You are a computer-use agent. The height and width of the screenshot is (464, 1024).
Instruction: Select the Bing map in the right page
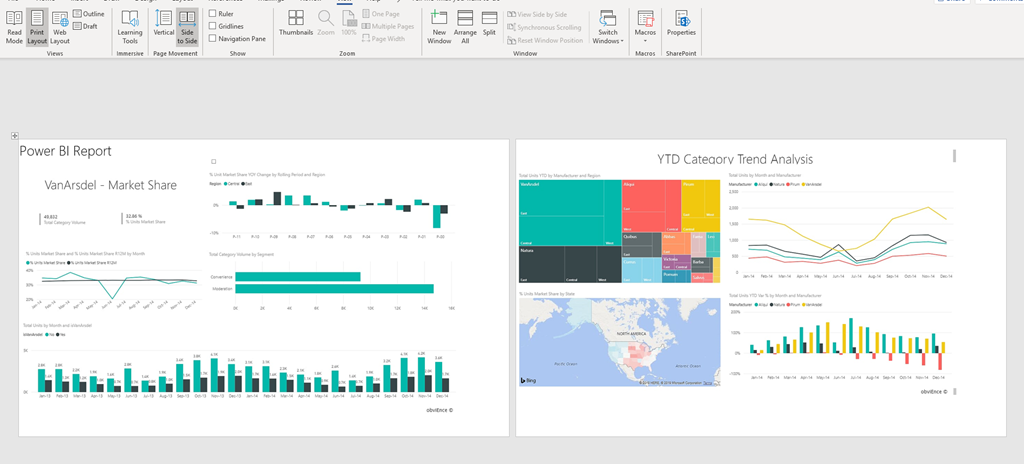pyautogui.click(x=618, y=342)
